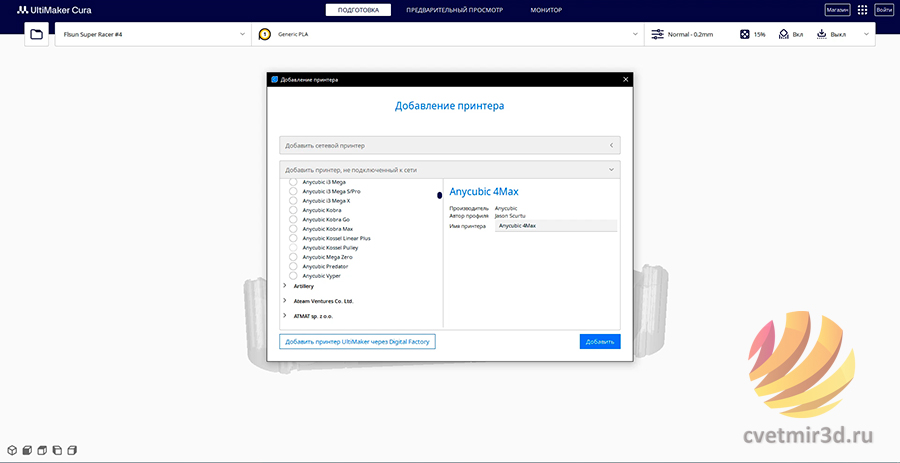900x463 pixels.
Task: Switch to the МОНИТОР tab
Action: click(546, 10)
